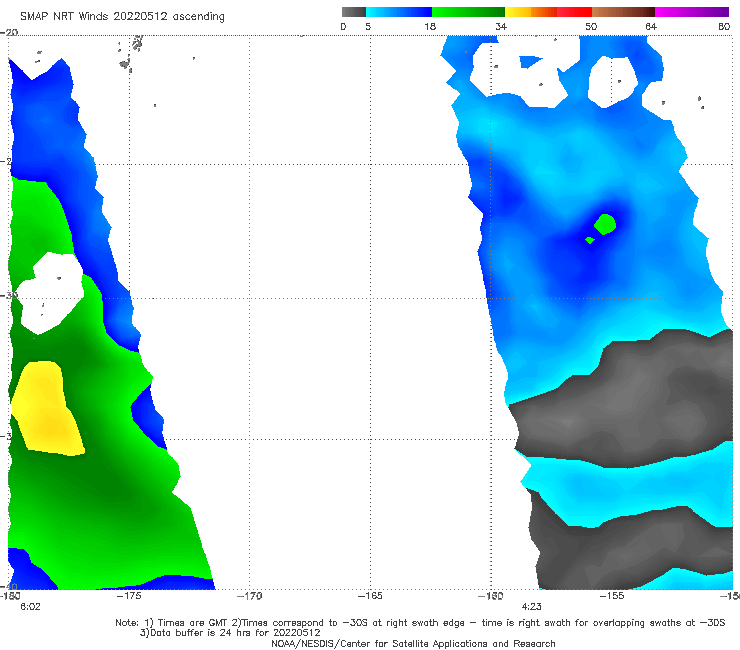
Task: Click the longitude label '-155'
Action: (612, 596)
